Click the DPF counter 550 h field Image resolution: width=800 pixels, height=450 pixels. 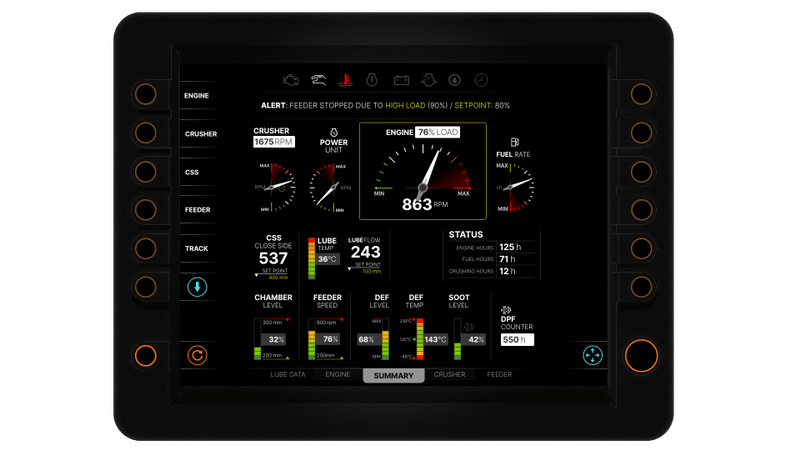pos(518,340)
